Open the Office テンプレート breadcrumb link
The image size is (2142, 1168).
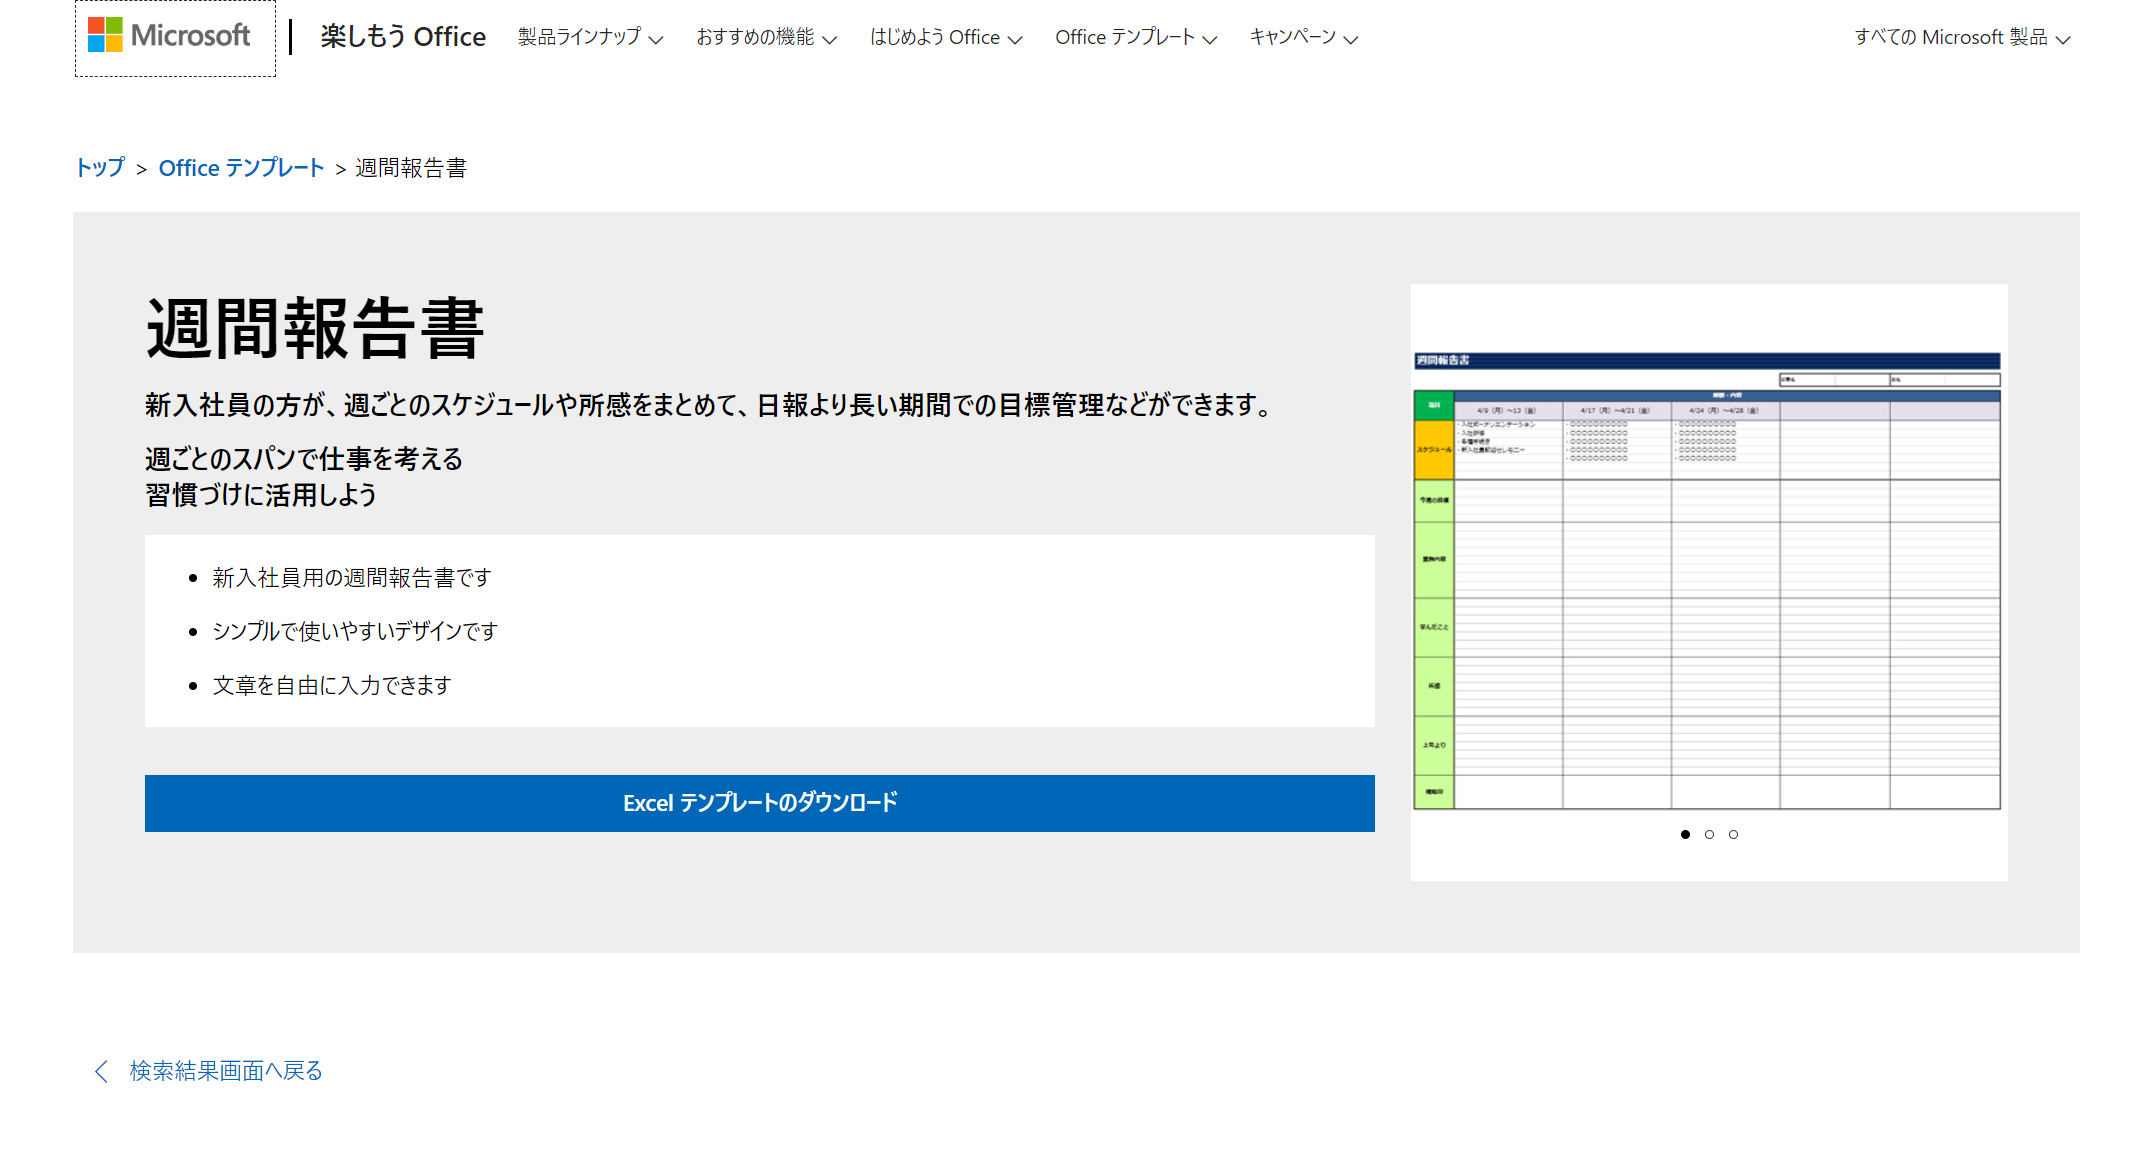click(241, 168)
